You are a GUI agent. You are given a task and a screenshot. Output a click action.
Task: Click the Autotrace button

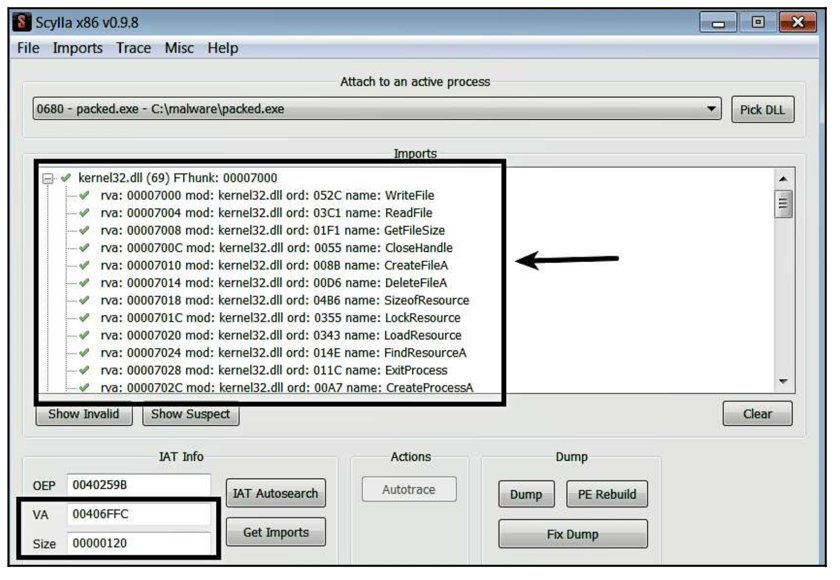pos(409,489)
